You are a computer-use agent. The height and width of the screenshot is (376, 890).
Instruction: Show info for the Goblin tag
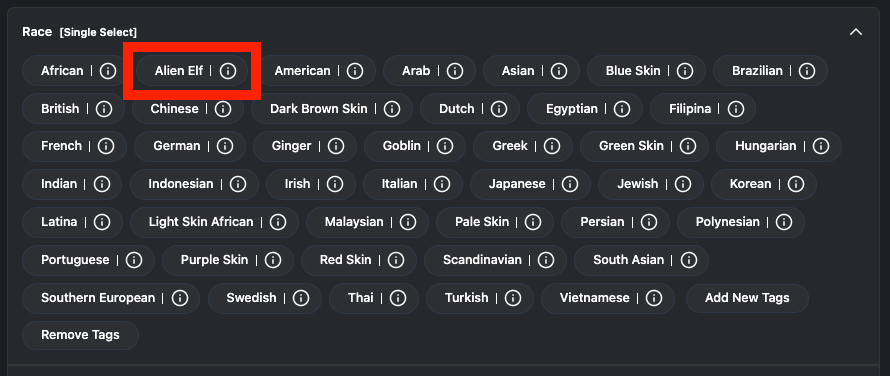(x=445, y=147)
